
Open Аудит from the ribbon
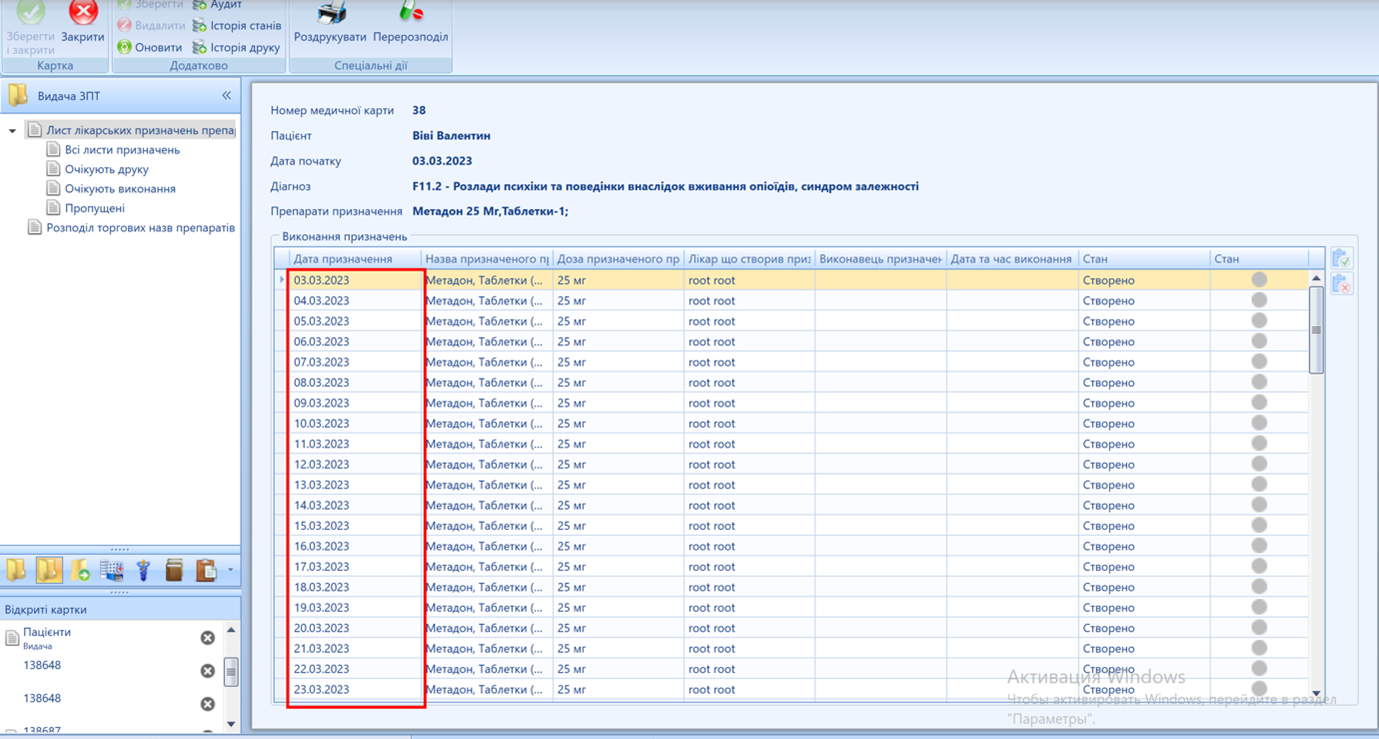217,5
